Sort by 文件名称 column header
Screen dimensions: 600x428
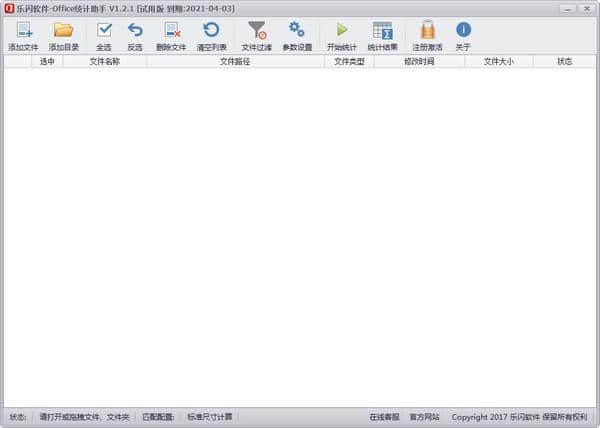click(105, 61)
